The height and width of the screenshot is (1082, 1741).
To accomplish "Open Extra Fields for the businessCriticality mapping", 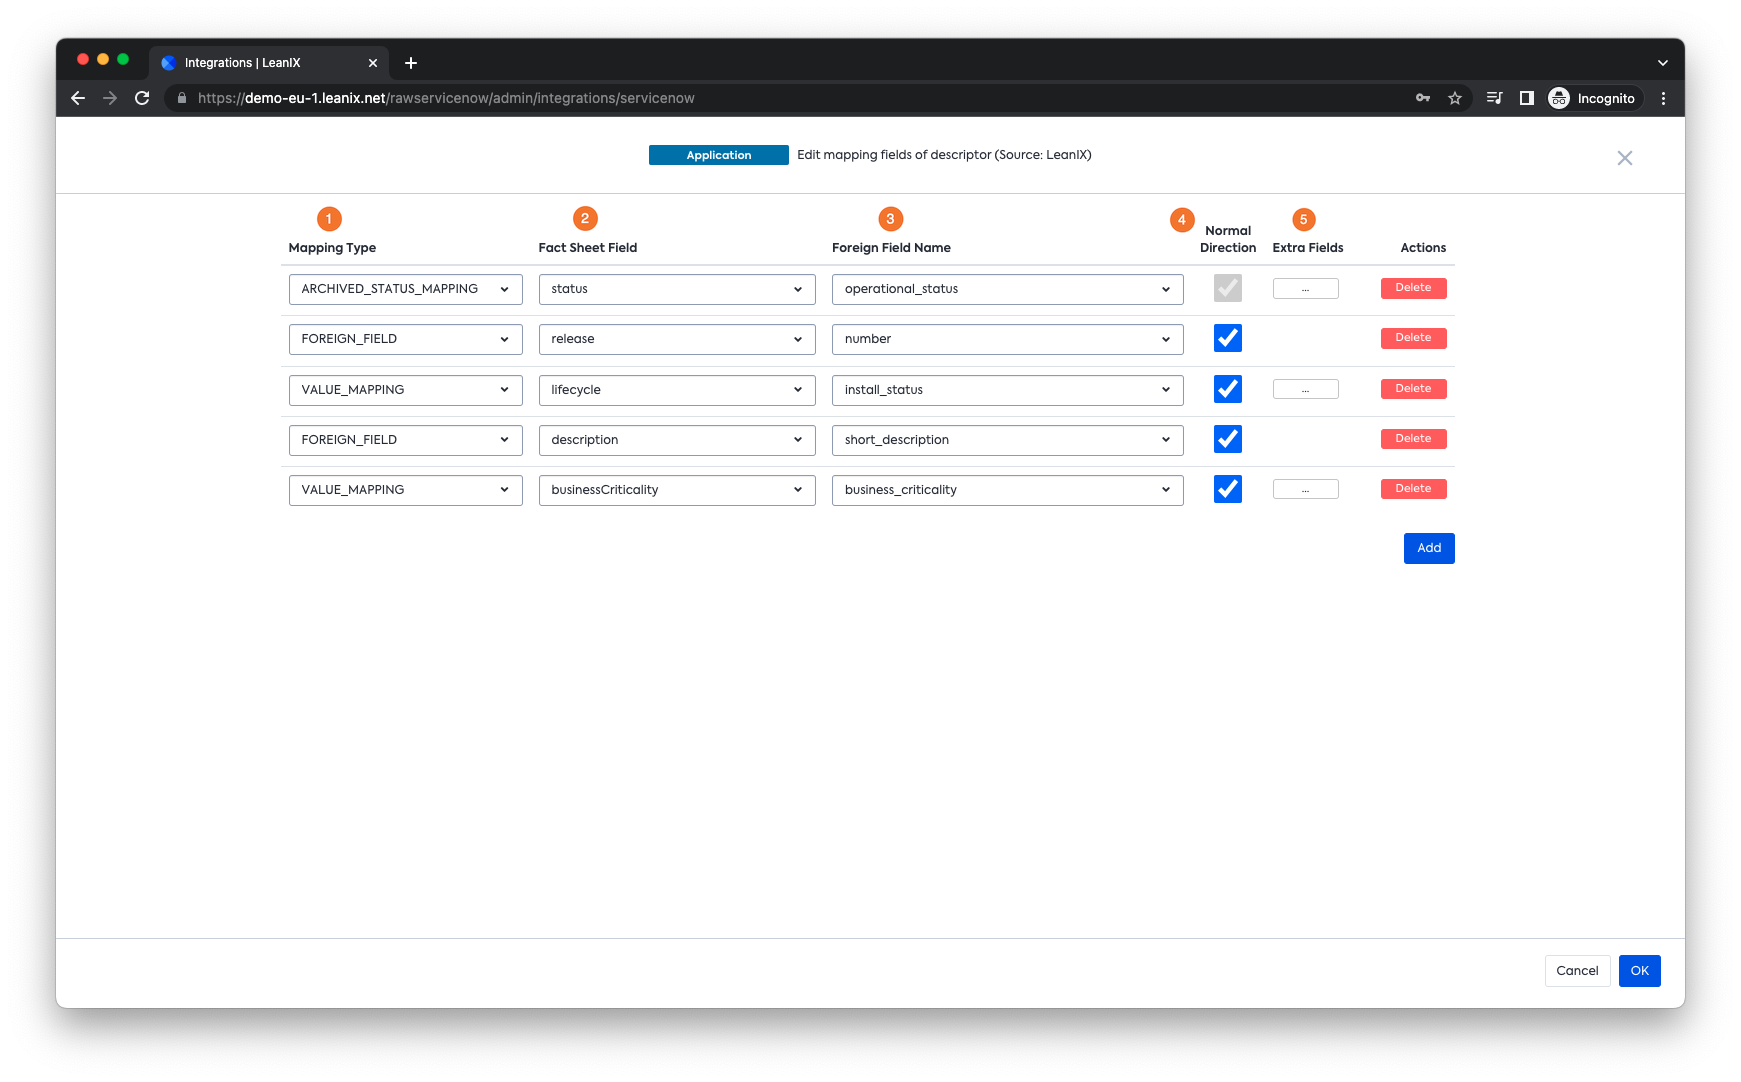I will point(1305,488).
